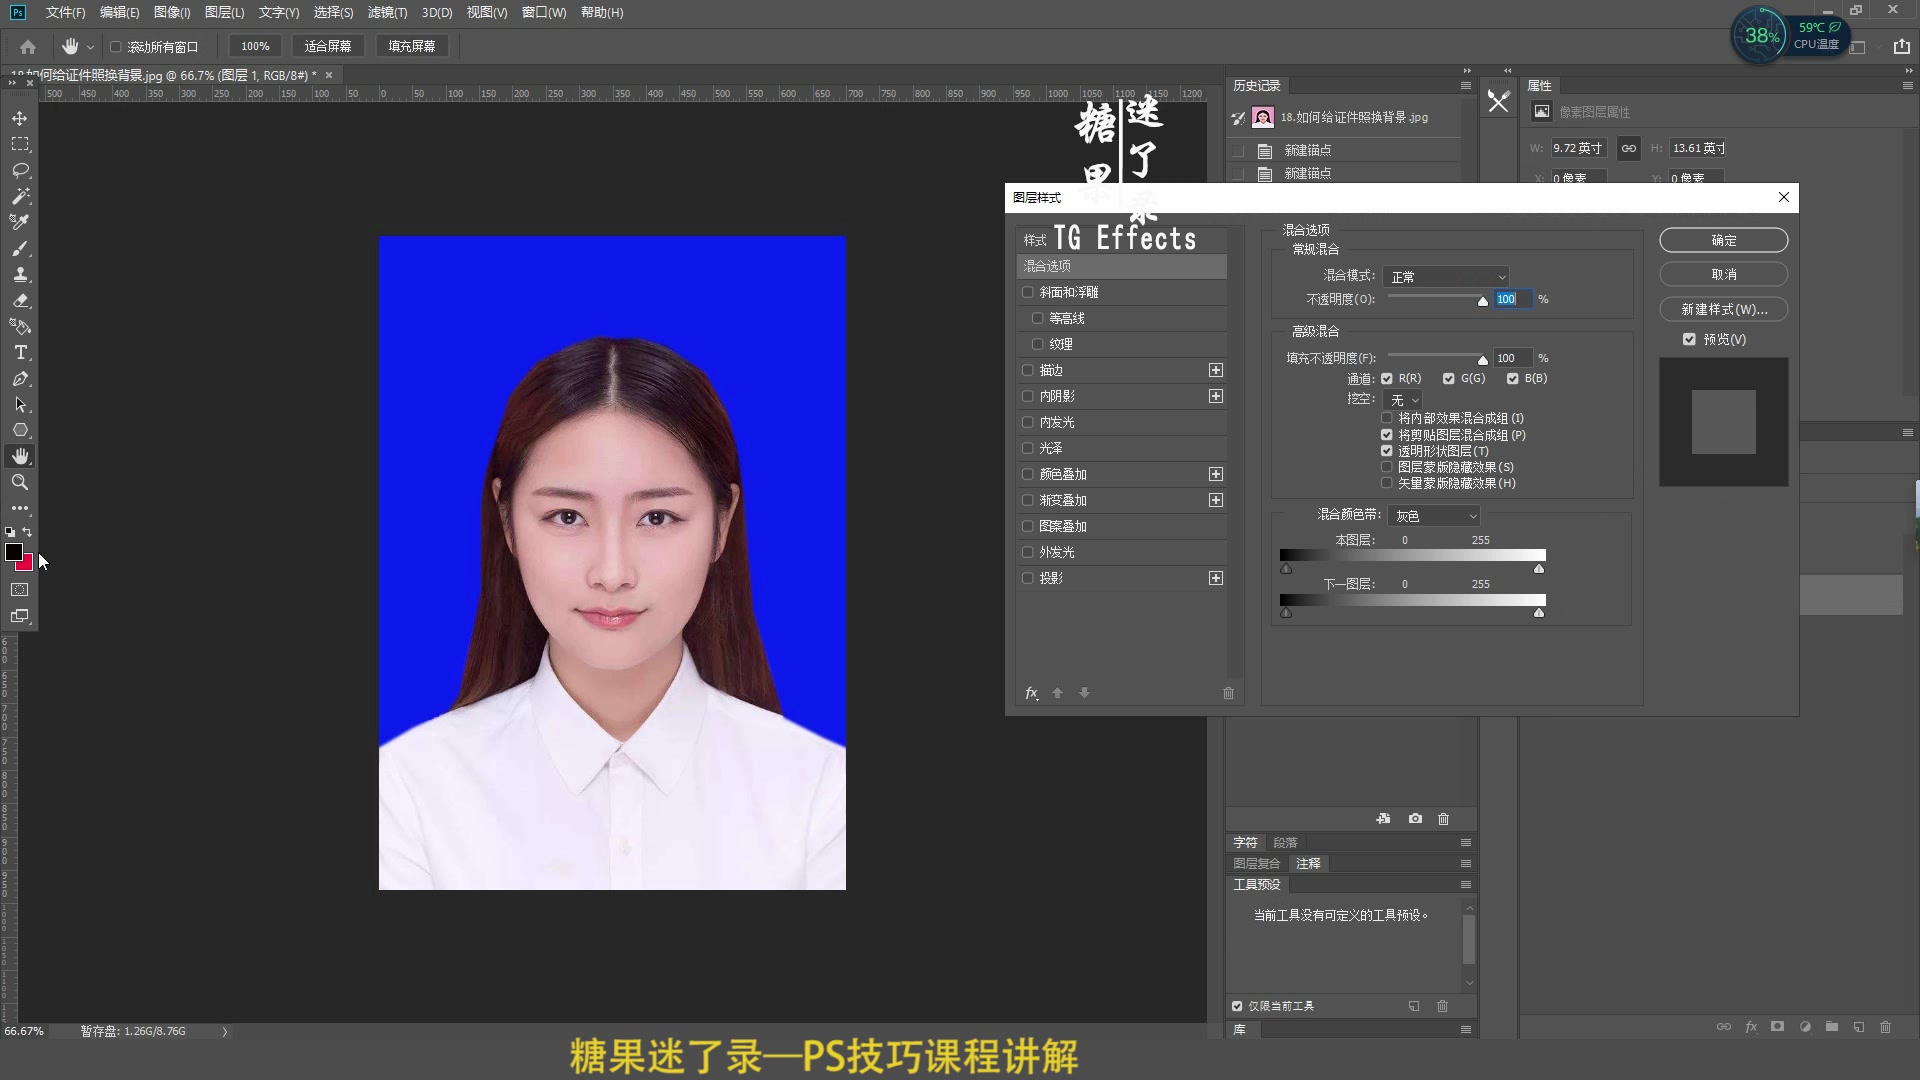Click the foreground color swatch
Screen dimensions: 1920x1080
[x=14, y=552]
